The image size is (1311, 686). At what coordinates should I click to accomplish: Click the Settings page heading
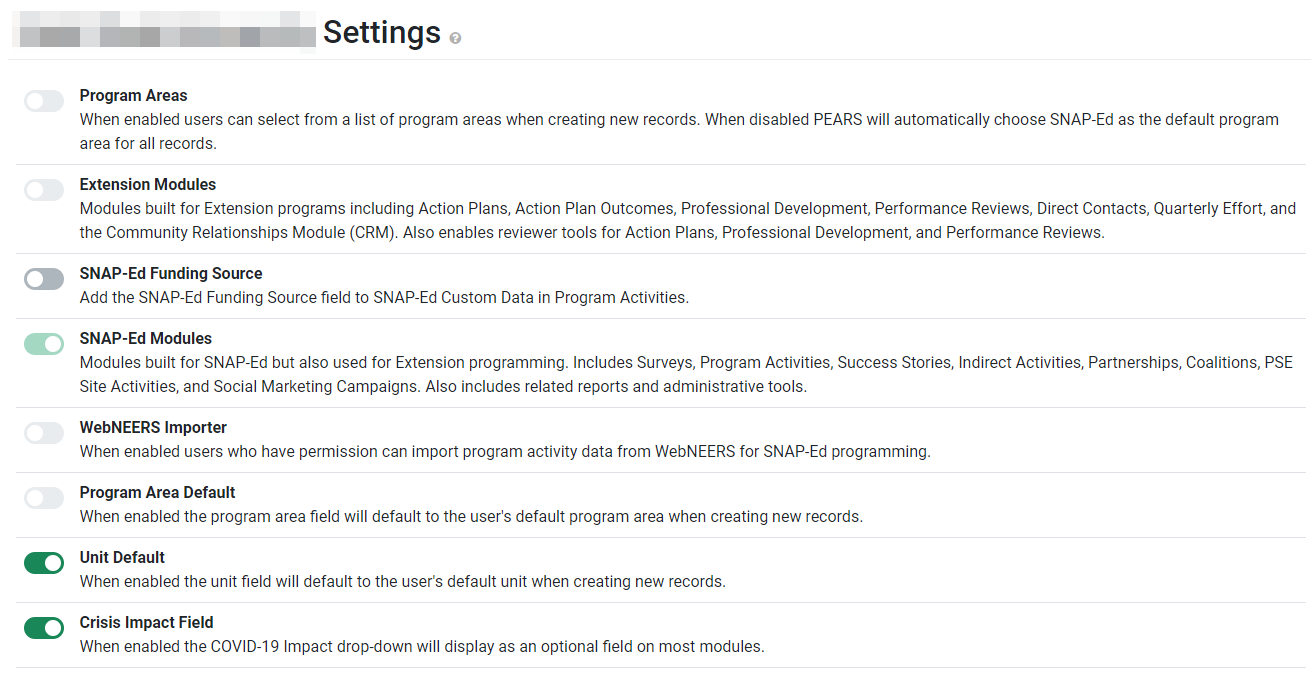click(x=381, y=32)
